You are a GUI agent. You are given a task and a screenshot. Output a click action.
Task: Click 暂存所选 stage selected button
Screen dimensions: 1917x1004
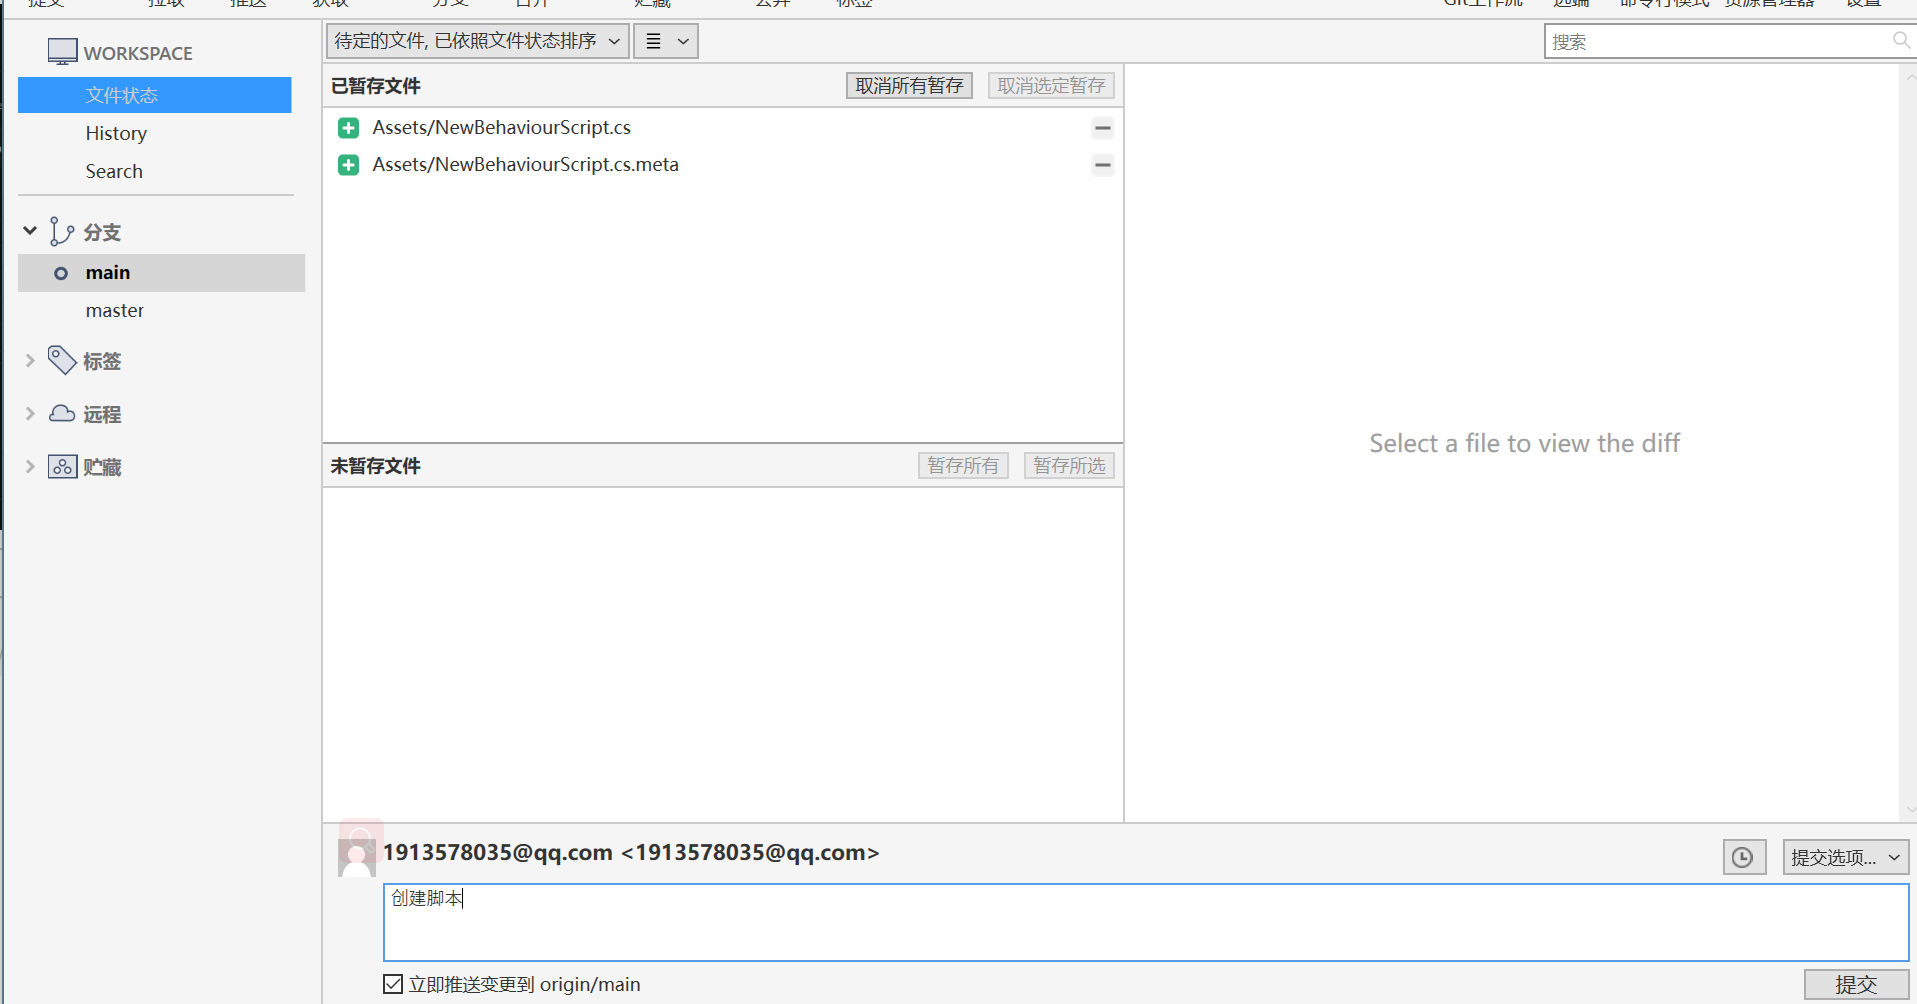pyautogui.click(x=1069, y=466)
